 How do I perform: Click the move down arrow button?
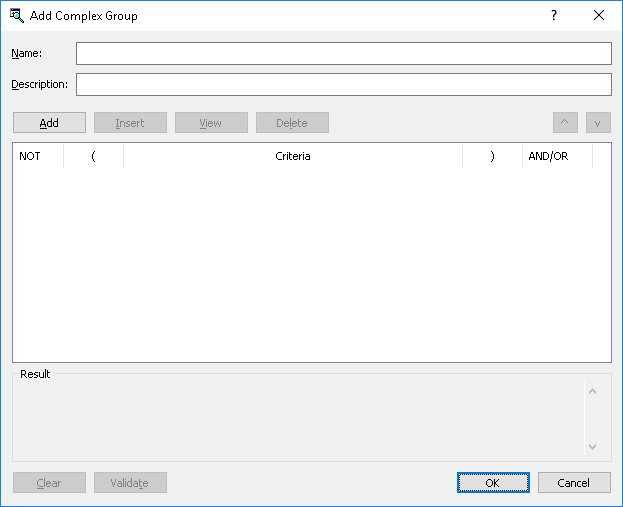pos(598,123)
